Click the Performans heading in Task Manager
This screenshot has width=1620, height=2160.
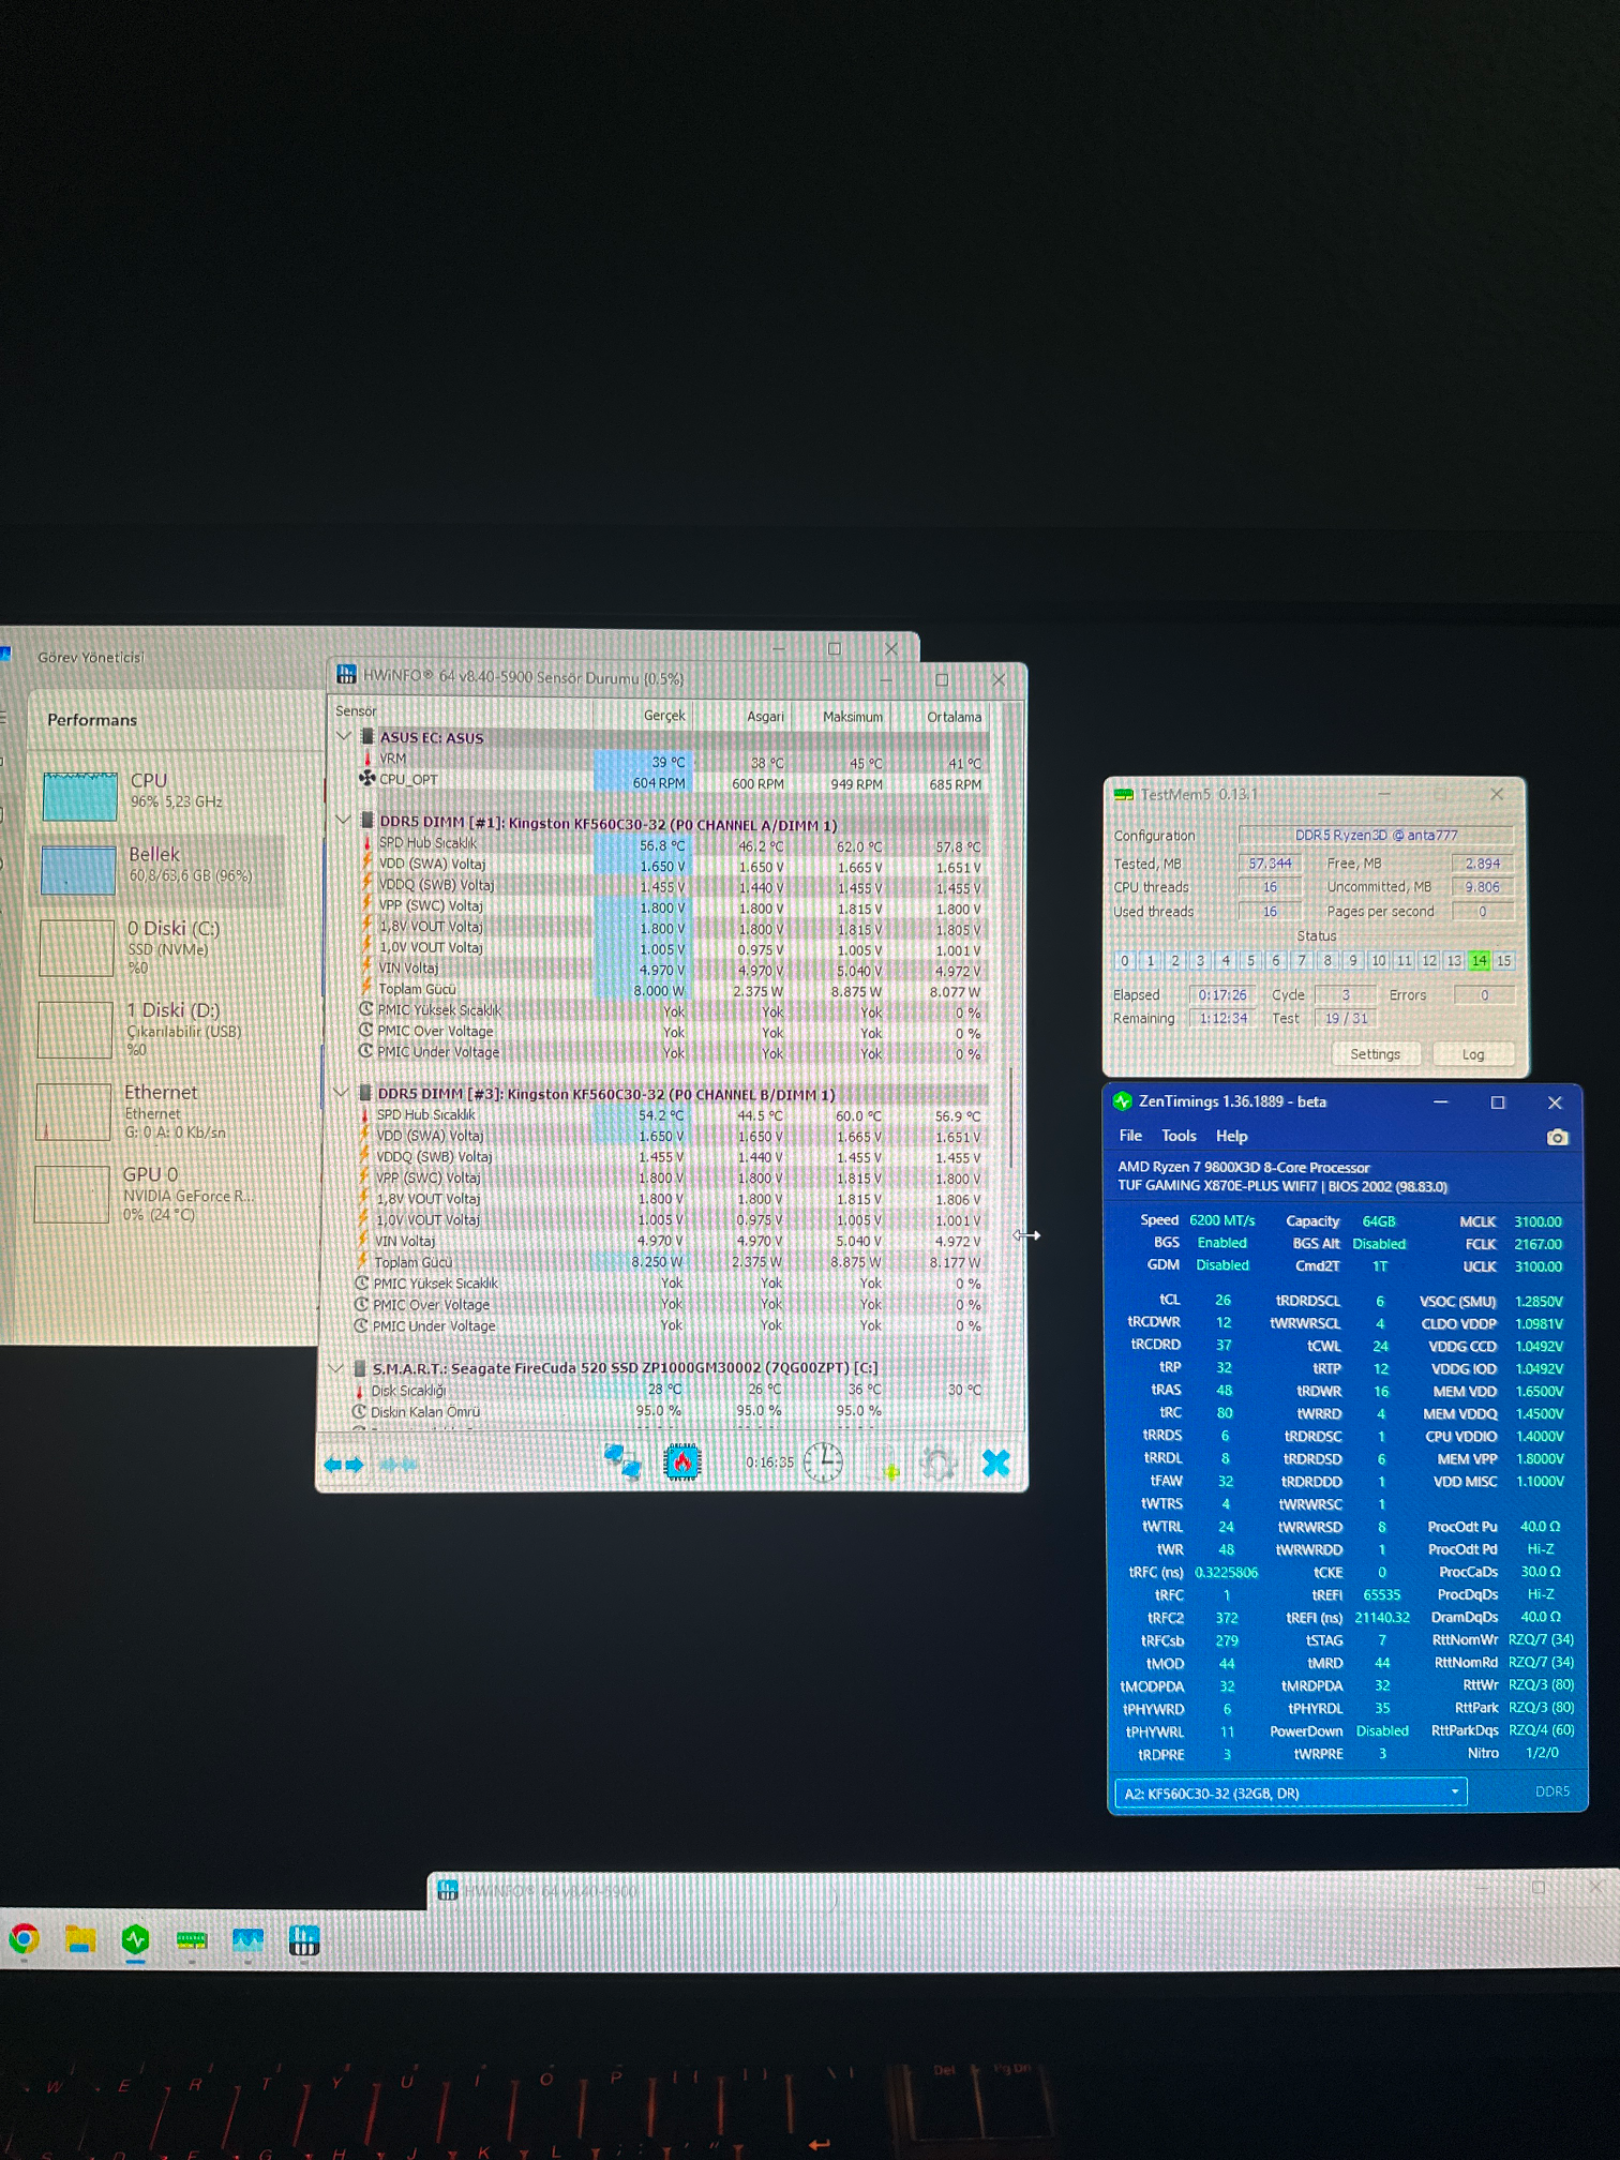pos(92,719)
